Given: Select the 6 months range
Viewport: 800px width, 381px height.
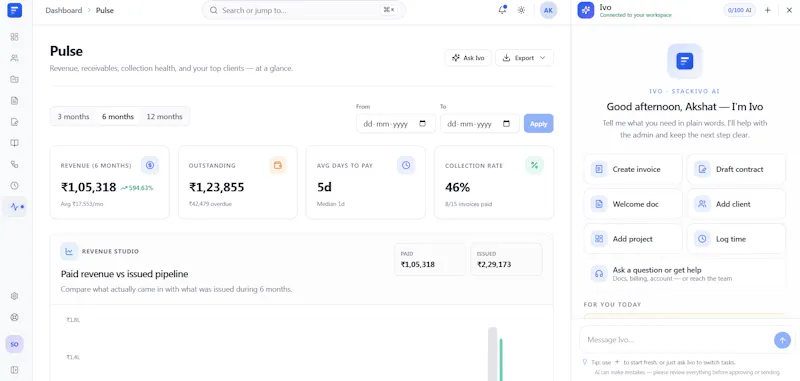Looking at the screenshot, I should pyautogui.click(x=118, y=117).
